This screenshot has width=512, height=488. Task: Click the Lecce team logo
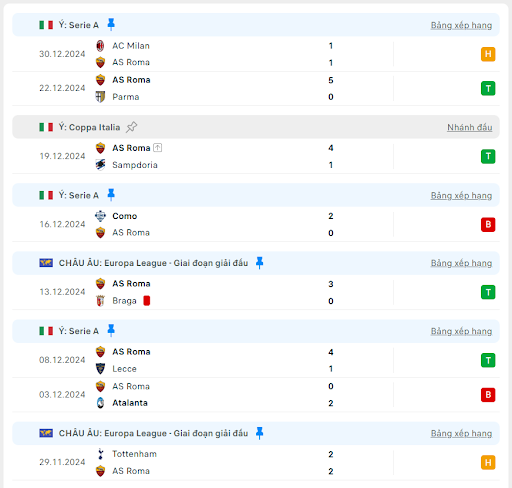tap(100, 369)
